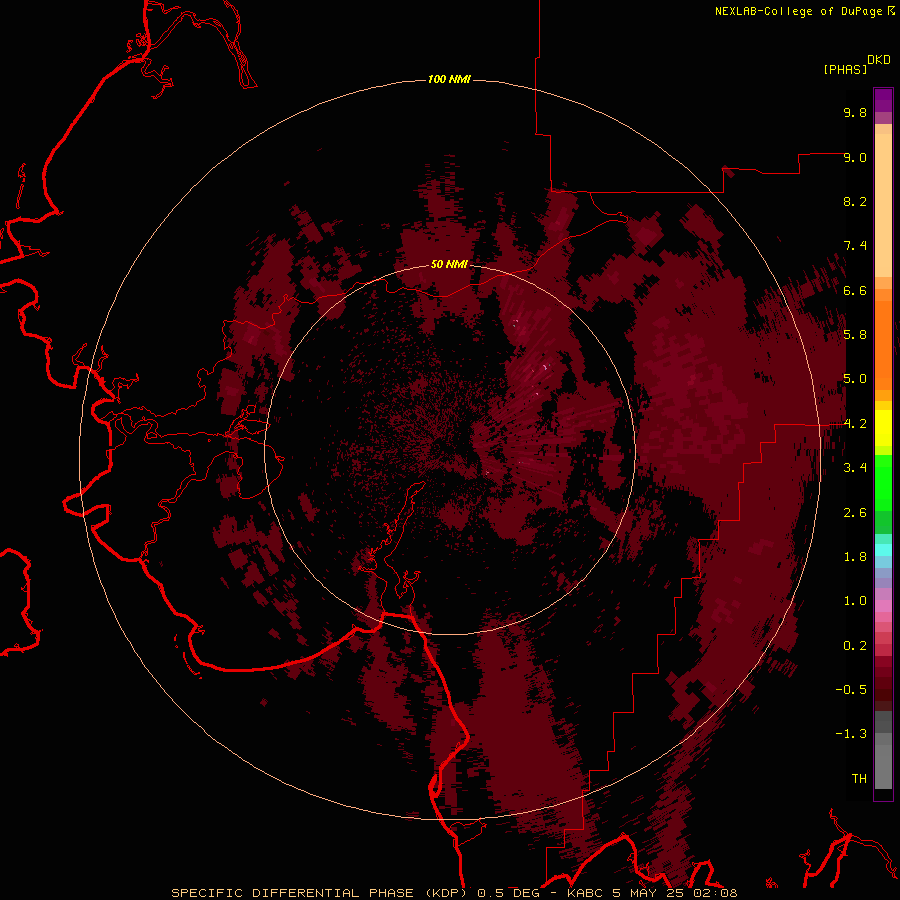The width and height of the screenshot is (900, 900).
Task: Click the 5.8 scale value
Action: point(855,335)
